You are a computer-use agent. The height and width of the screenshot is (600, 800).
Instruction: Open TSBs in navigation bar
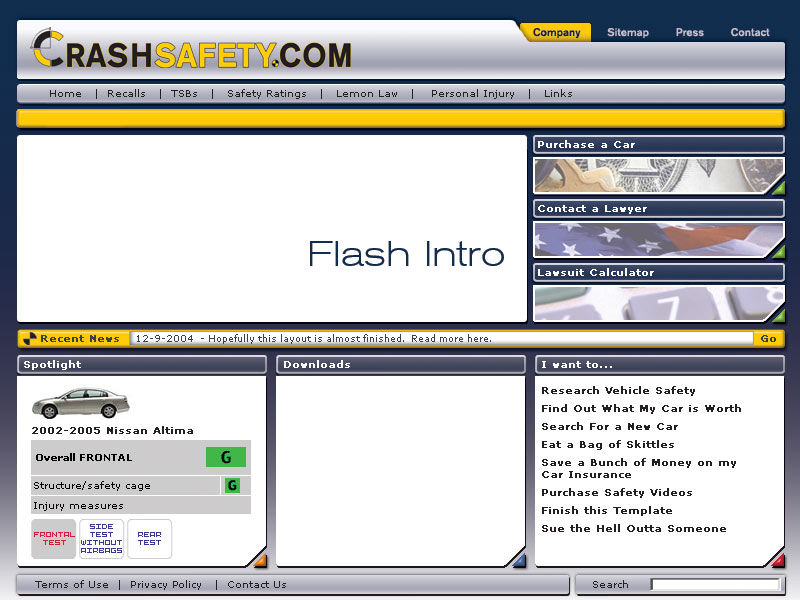coord(184,93)
